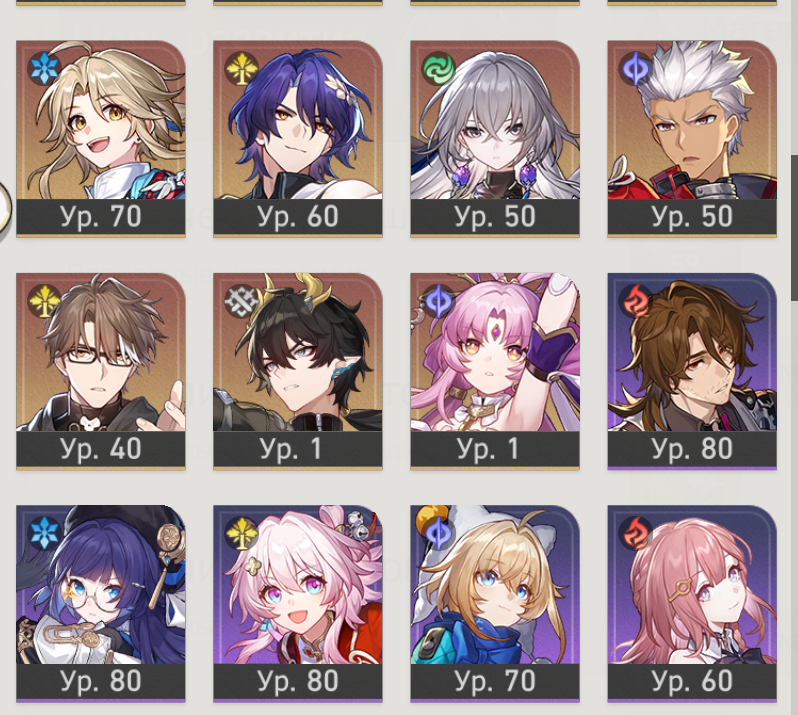Click the Imaginary icon on pink-haired girl level 80 card

tap(241, 533)
